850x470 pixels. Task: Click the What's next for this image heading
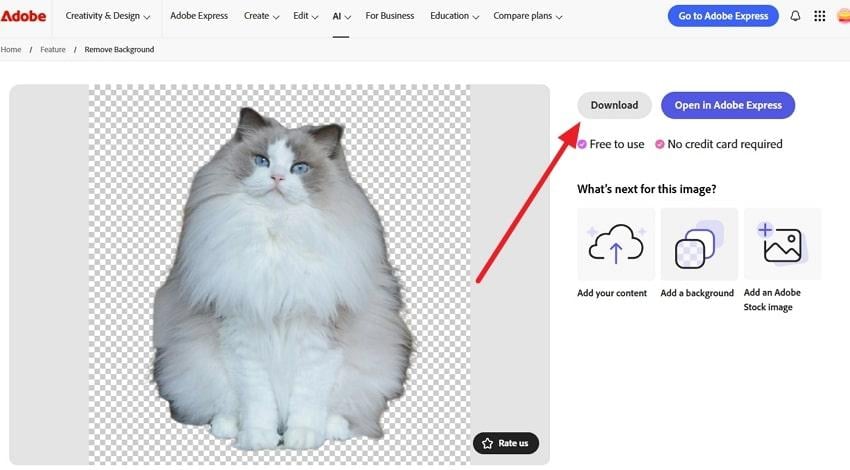click(x=646, y=189)
